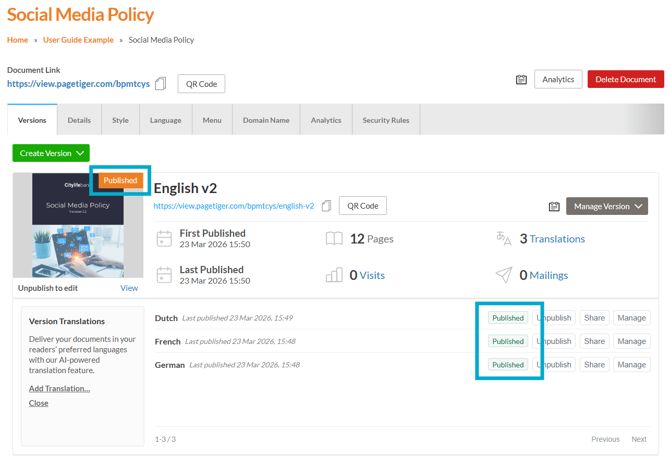This screenshot has height=460, width=670.
Task: Go to Previous translations page
Action: [x=605, y=439]
